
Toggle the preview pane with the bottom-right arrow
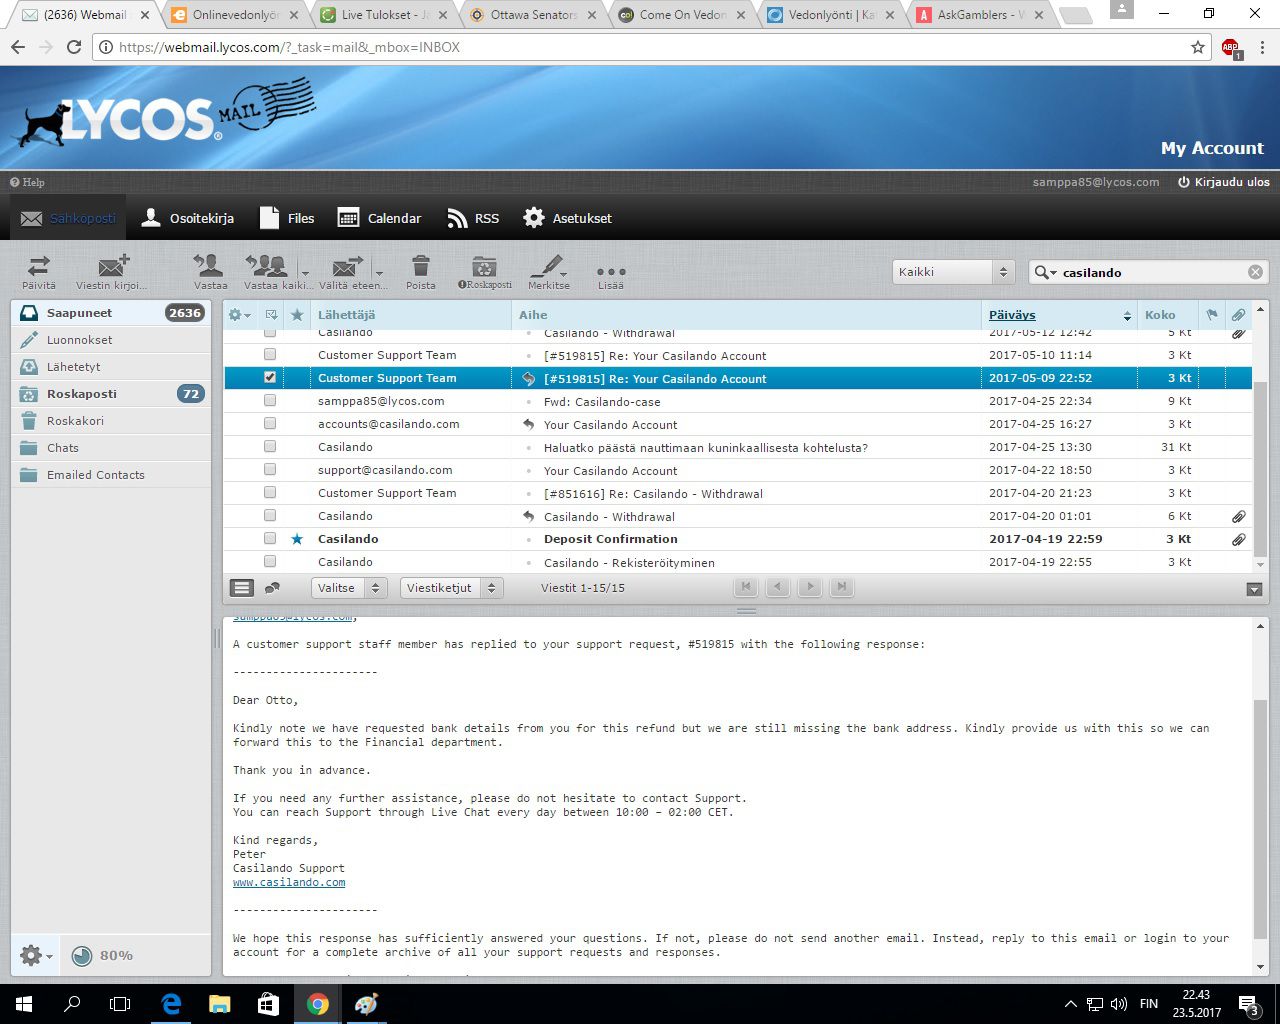click(x=1255, y=590)
